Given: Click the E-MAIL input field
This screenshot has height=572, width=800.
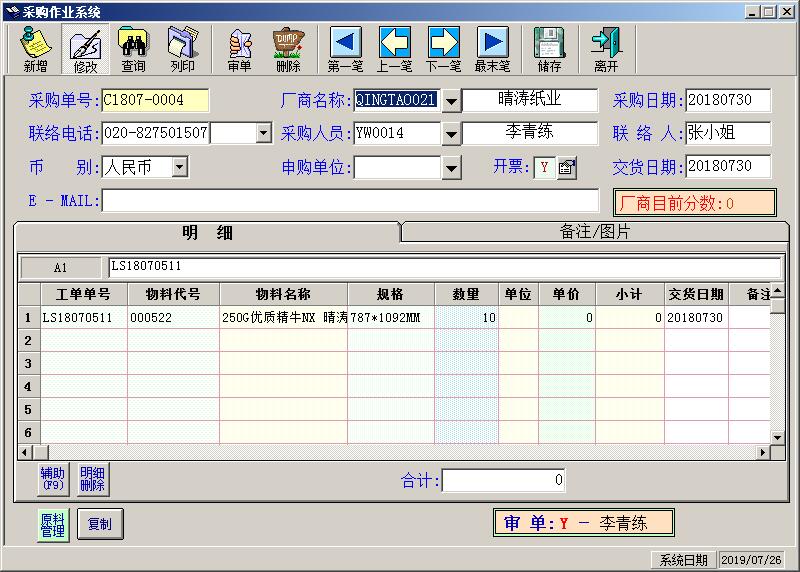Looking at the screenshot, I should [350, 201].
